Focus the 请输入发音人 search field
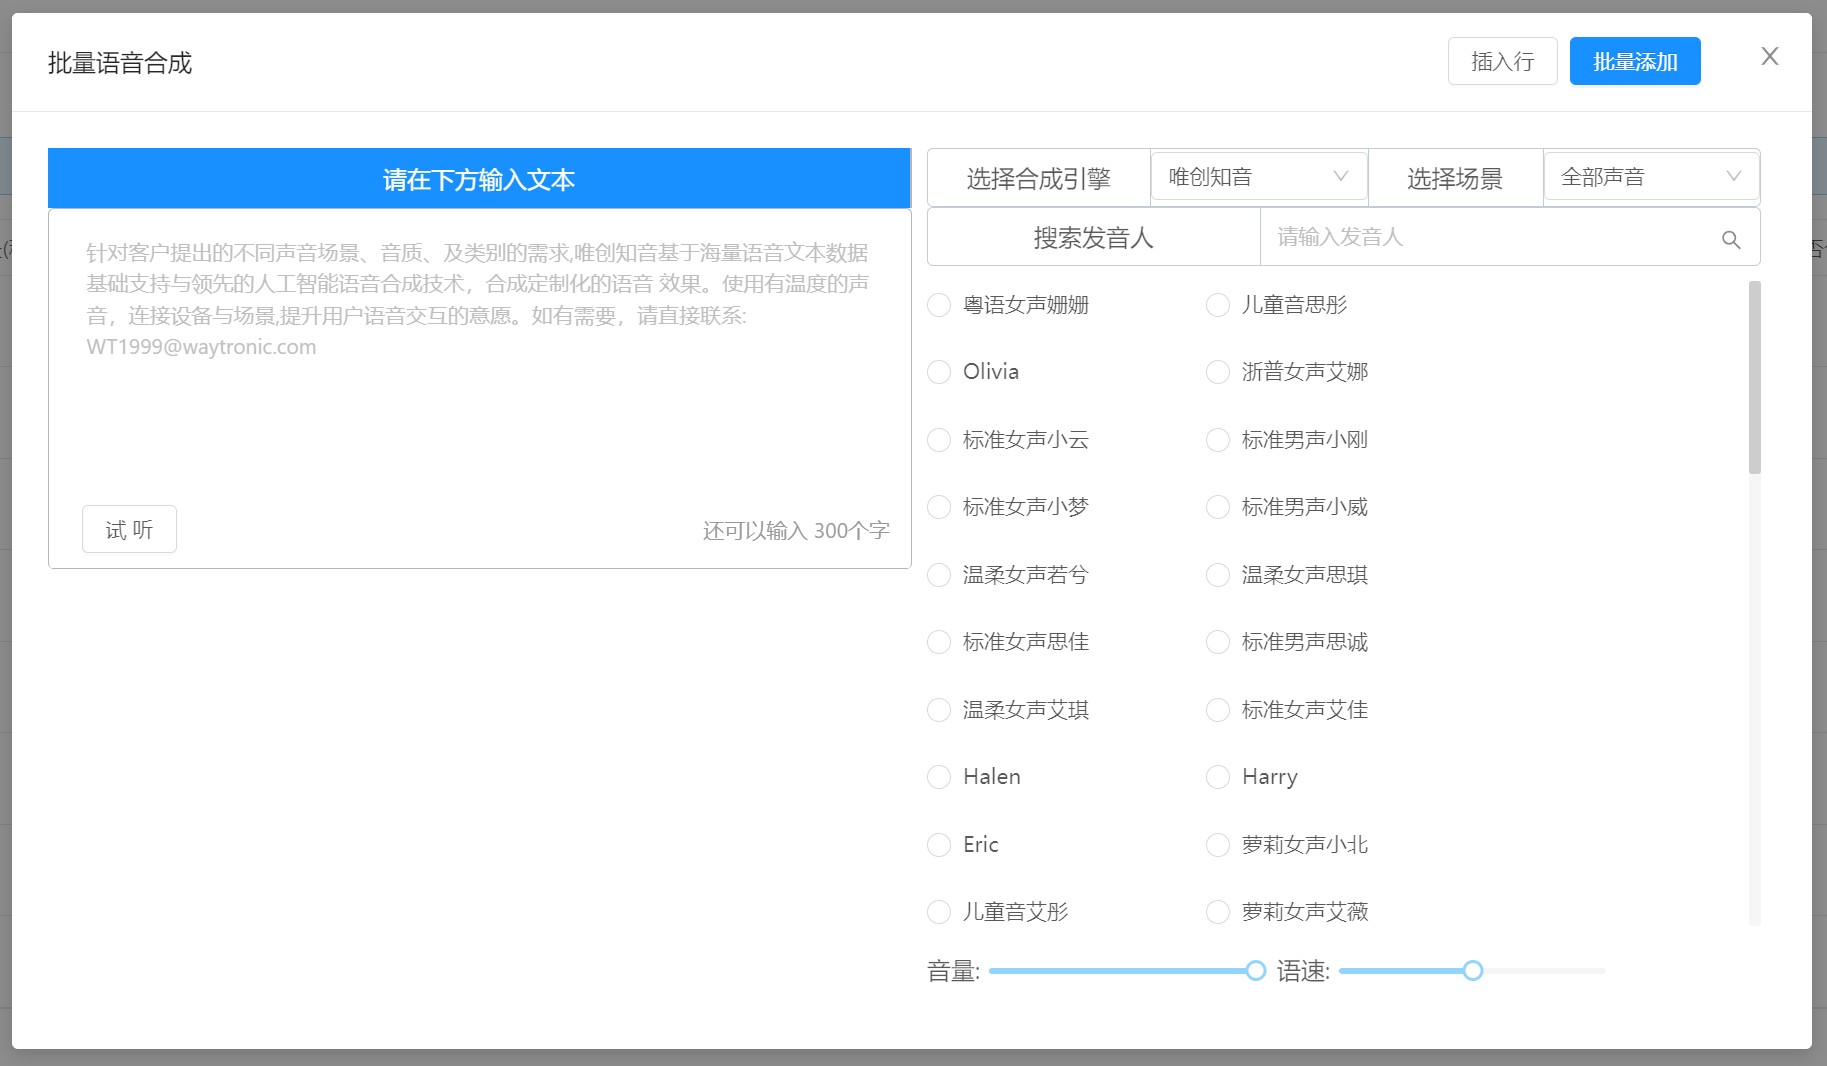The image size is (1827, 1066). [1490, 237]
